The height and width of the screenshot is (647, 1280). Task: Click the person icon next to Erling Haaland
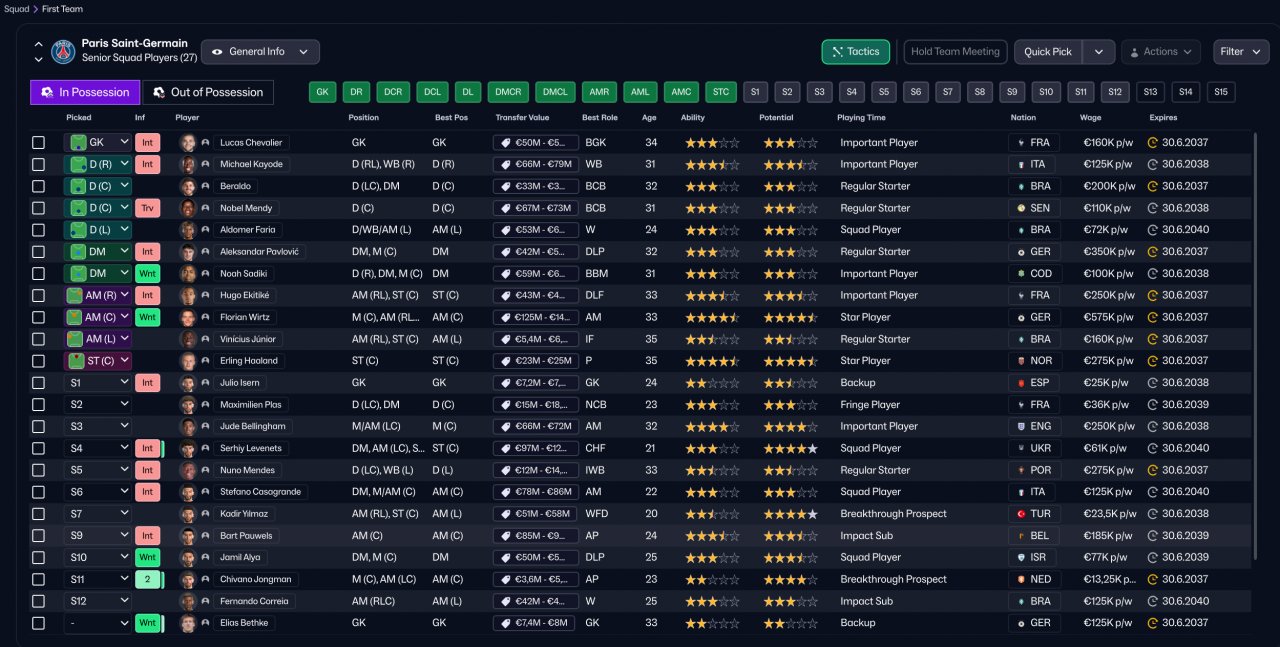(x=205, y=361)
